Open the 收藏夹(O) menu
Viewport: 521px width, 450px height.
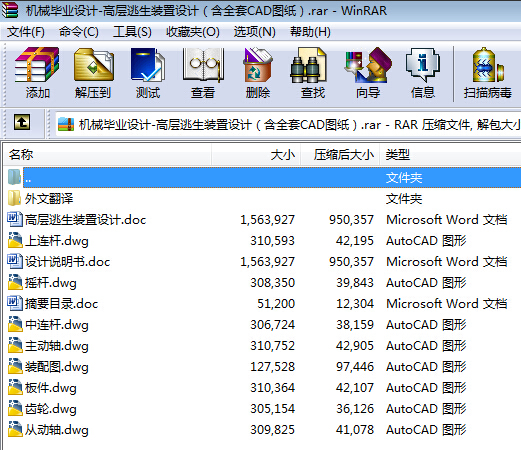193,32
